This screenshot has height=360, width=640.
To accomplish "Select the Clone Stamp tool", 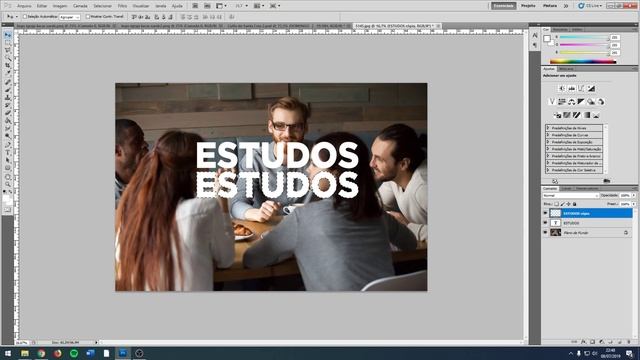I will pos(8,97).
